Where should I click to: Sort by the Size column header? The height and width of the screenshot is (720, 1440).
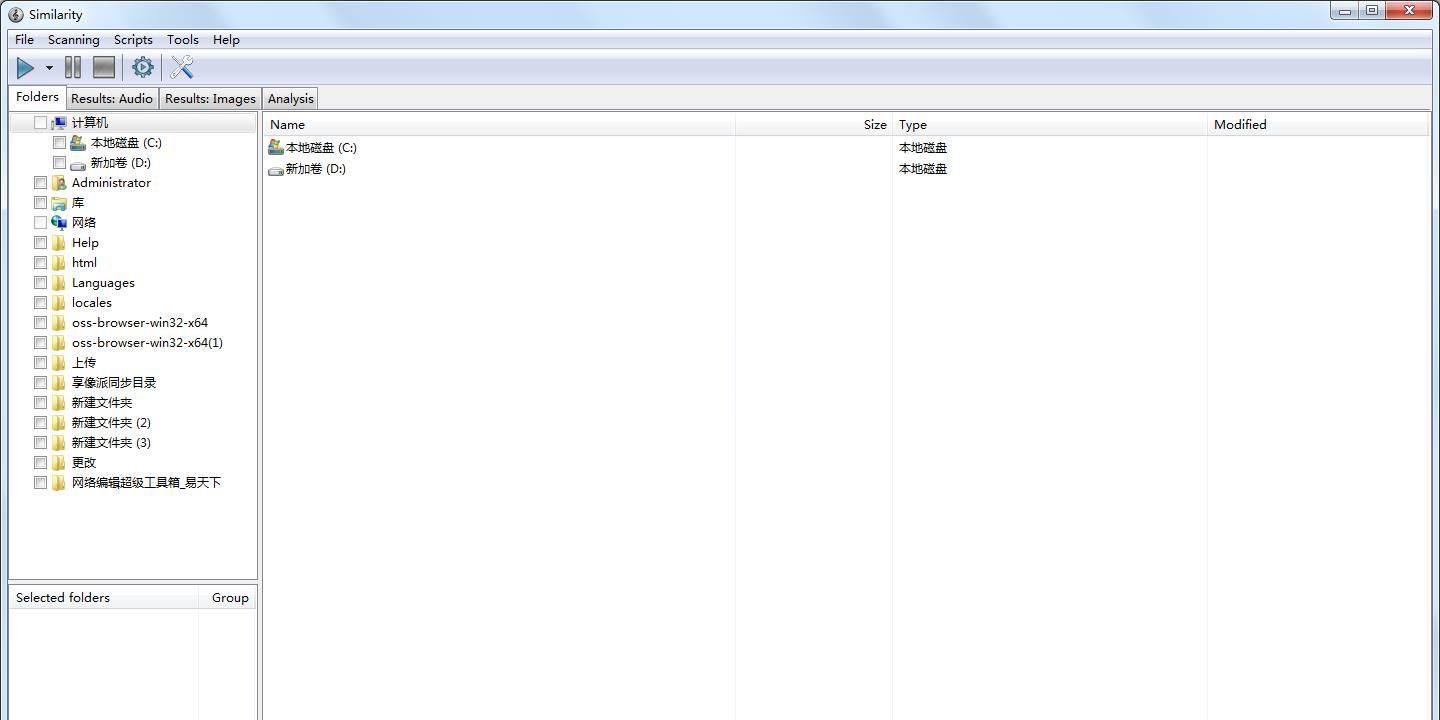pyautogui.click(x=814, y=125)
